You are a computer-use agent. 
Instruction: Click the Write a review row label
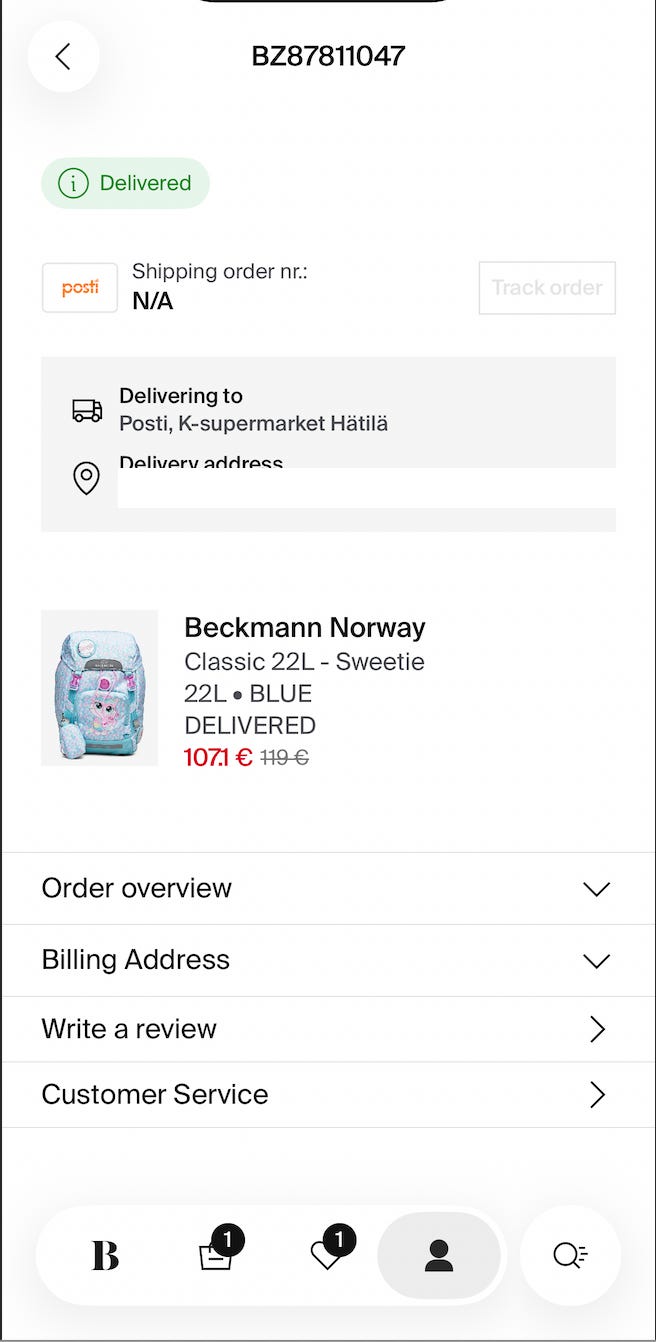click(129, 1029)
